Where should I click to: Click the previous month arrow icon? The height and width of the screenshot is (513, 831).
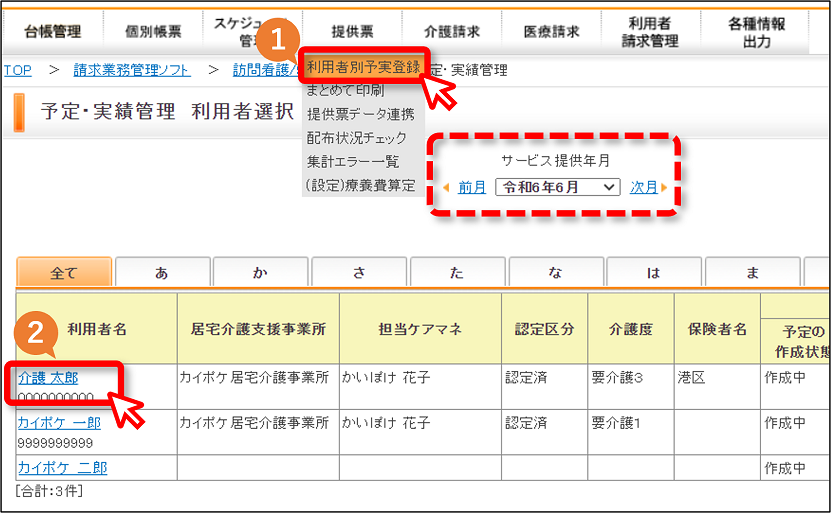(446, 187)
